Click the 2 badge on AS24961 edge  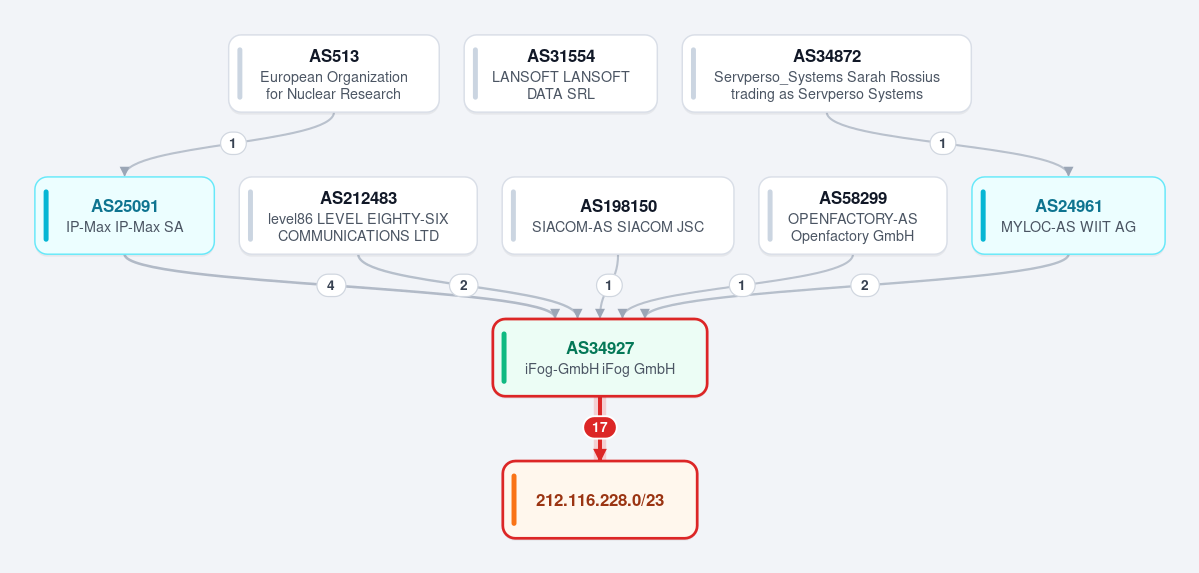click(x=865, y=286)
